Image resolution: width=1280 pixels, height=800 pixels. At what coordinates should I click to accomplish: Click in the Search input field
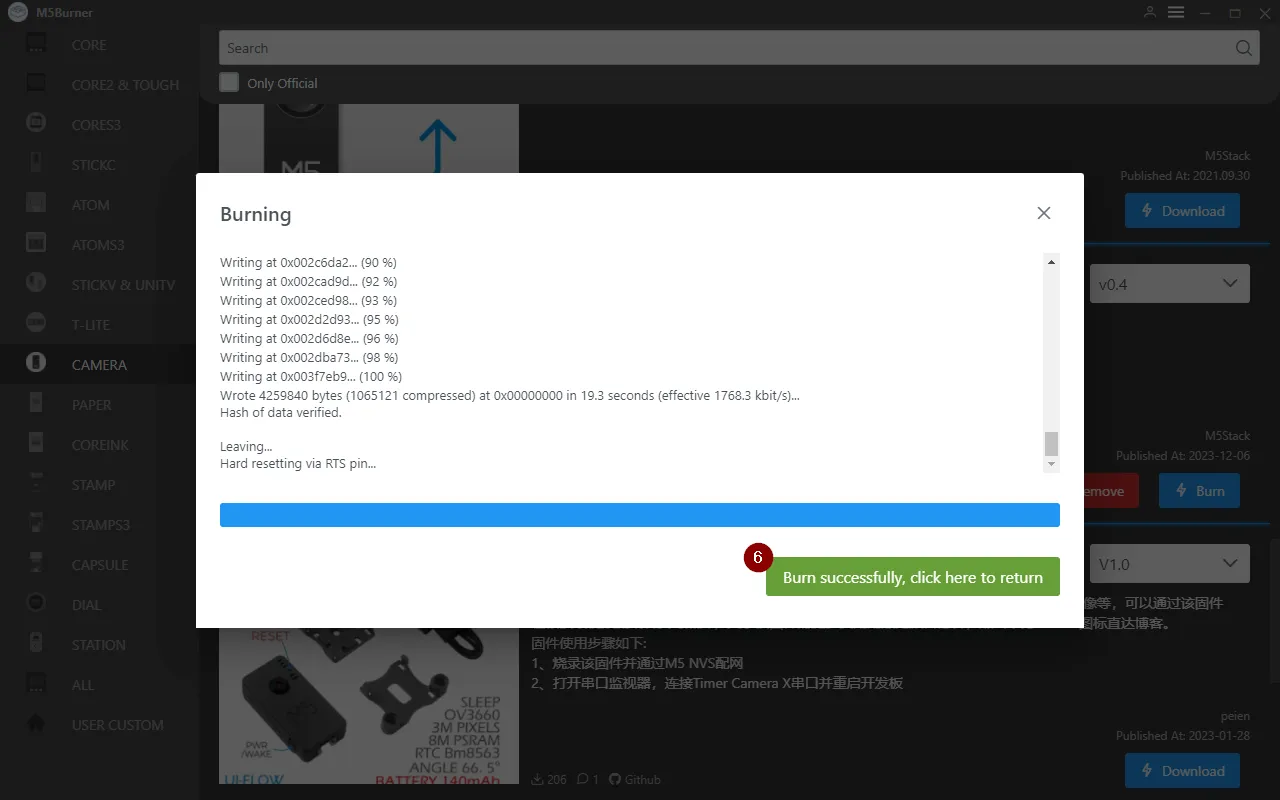click(x=720, y=48)
